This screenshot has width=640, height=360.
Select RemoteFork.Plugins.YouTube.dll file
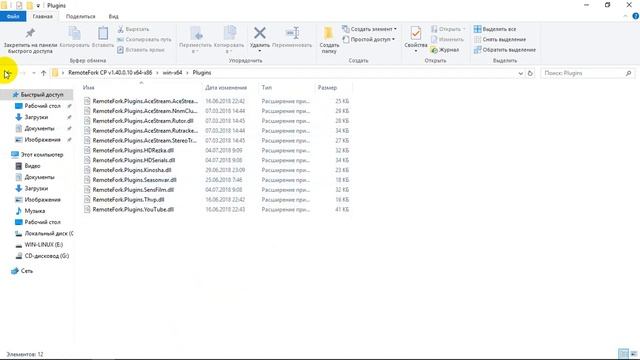point(133,209)
